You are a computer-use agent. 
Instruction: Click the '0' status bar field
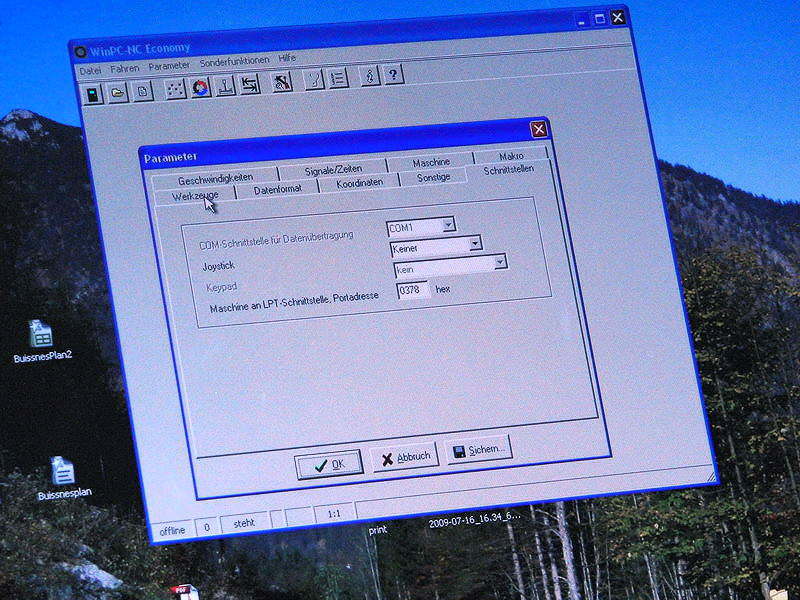(x=207, y=528)
